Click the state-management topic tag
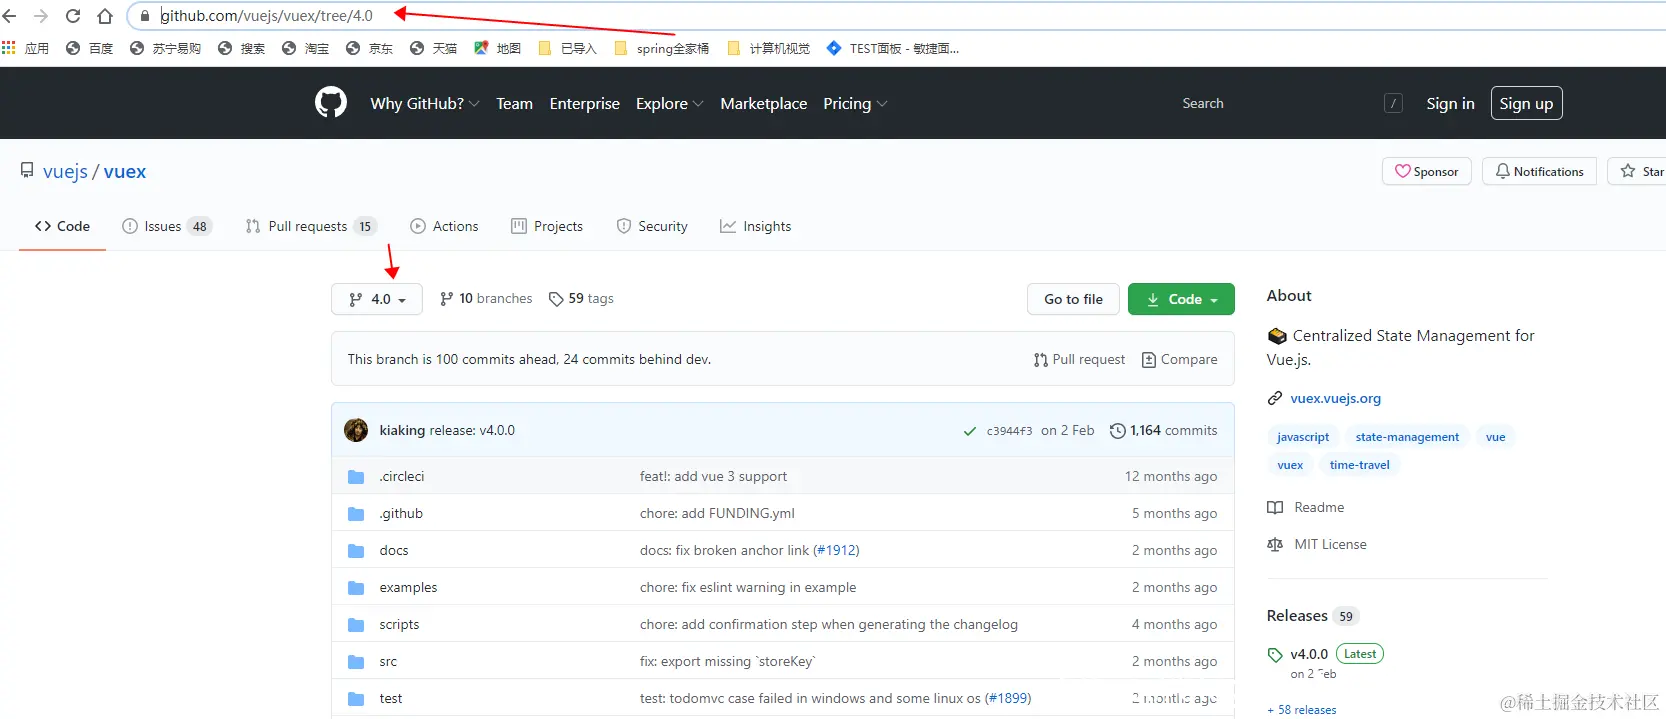The image size is (1666, 719). point(1407,437)
